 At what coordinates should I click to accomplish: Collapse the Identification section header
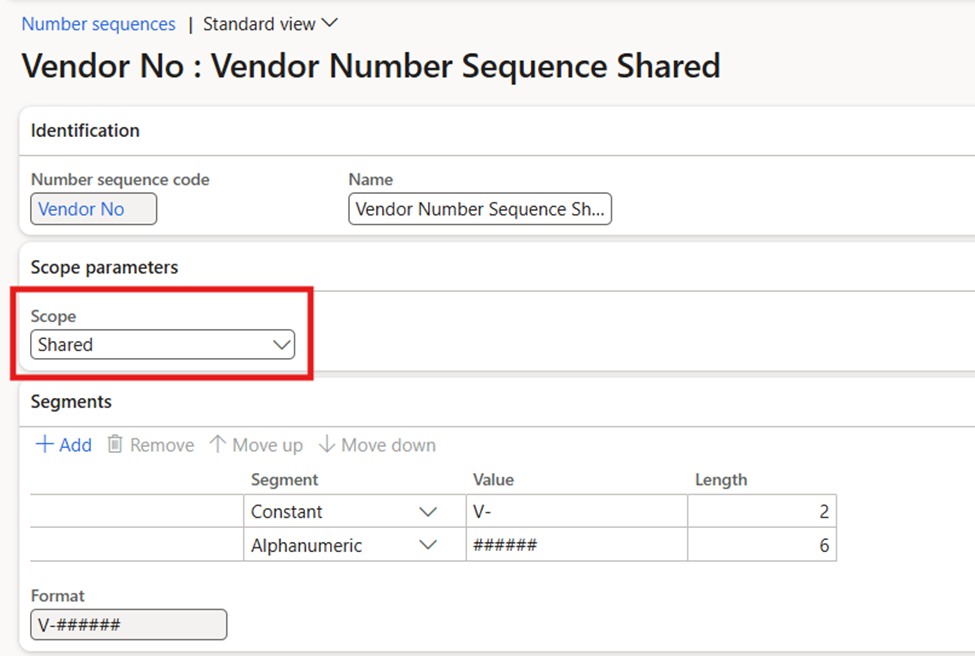coord(85,131)
